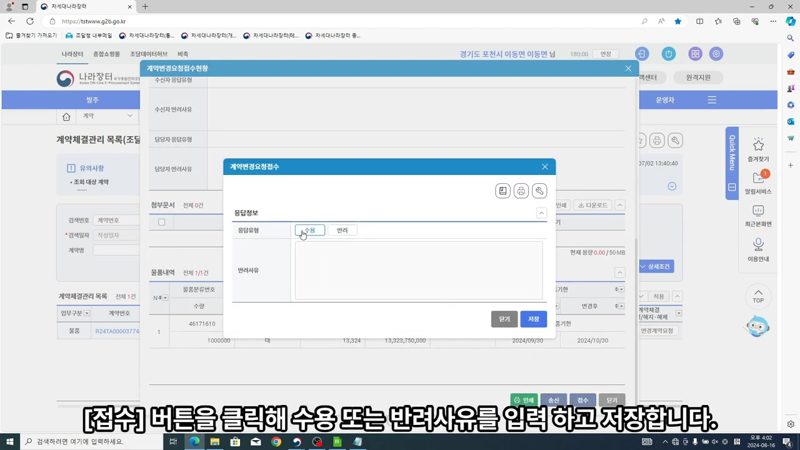This screenshot has width=800, height=450.
Task: Click 닫기 in 계약변경요청접수현황 footer
Action: (612, 400)
